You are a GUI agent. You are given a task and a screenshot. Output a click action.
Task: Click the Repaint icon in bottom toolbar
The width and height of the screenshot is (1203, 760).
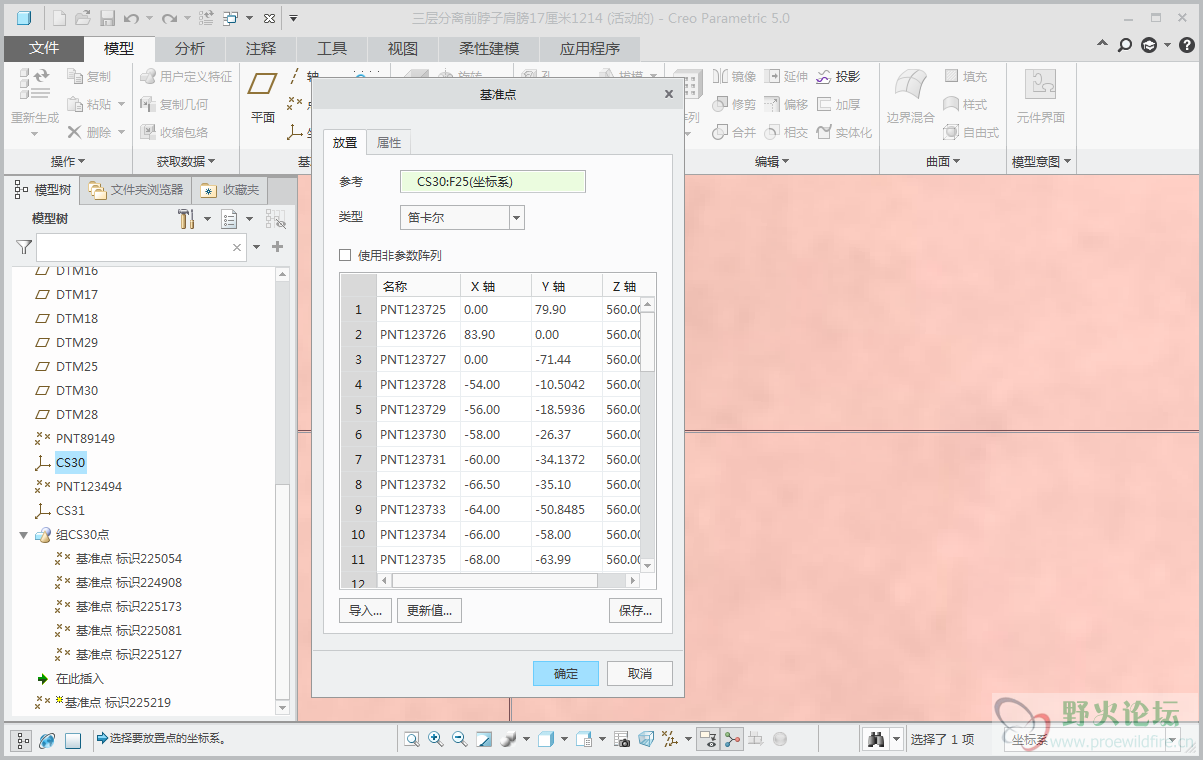tap(484, 740)
